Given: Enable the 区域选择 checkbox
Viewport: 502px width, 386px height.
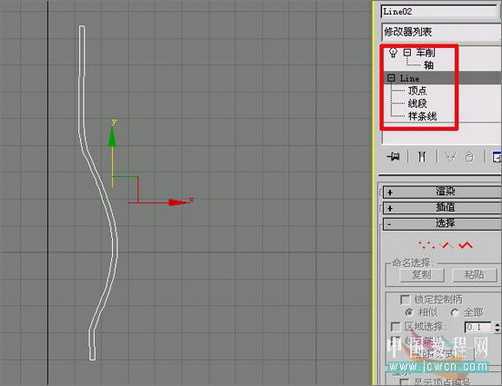Looking at the screenshot, I should [x=395, y=326].
